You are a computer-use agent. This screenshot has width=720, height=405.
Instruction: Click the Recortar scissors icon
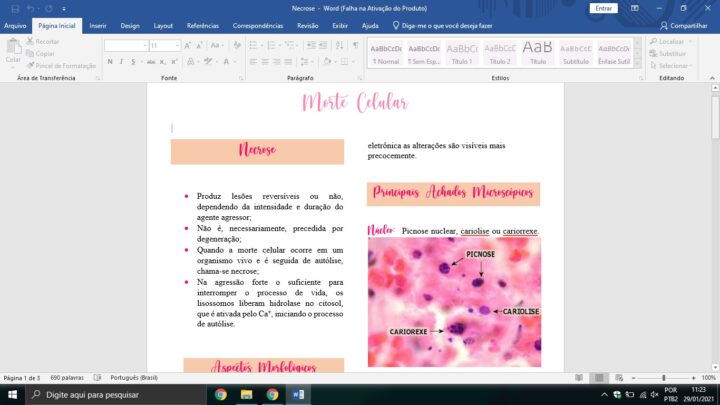[x=29, y=42]
